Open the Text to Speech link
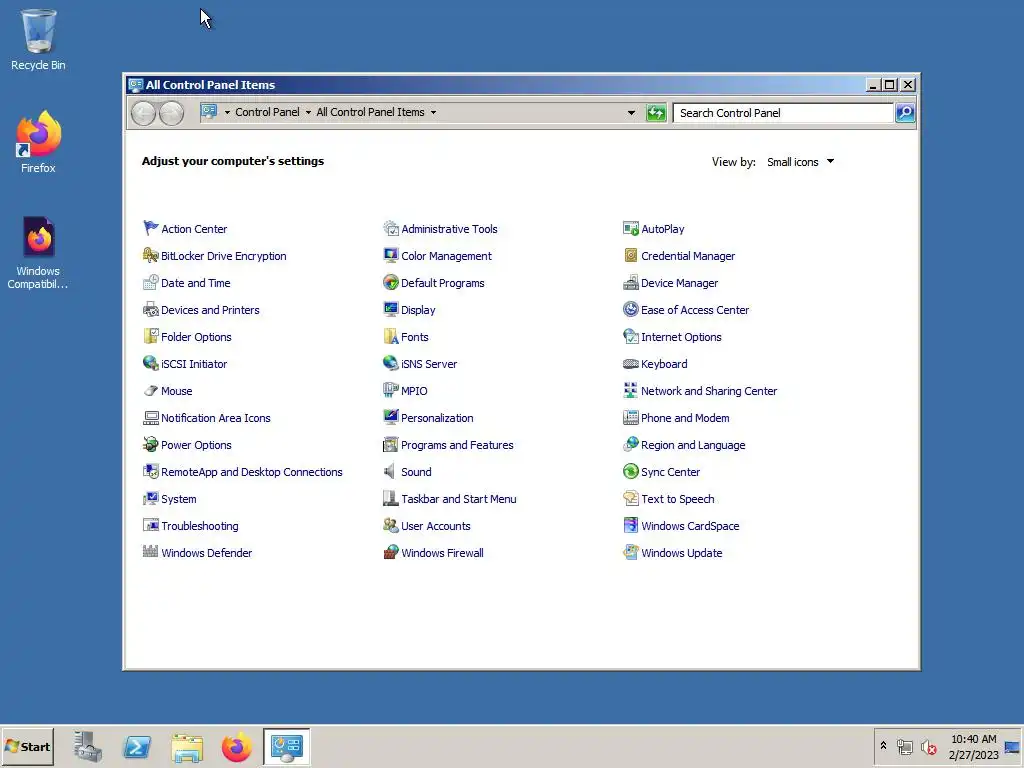This screenshot has height=768, width=1024. click(677, 499)
